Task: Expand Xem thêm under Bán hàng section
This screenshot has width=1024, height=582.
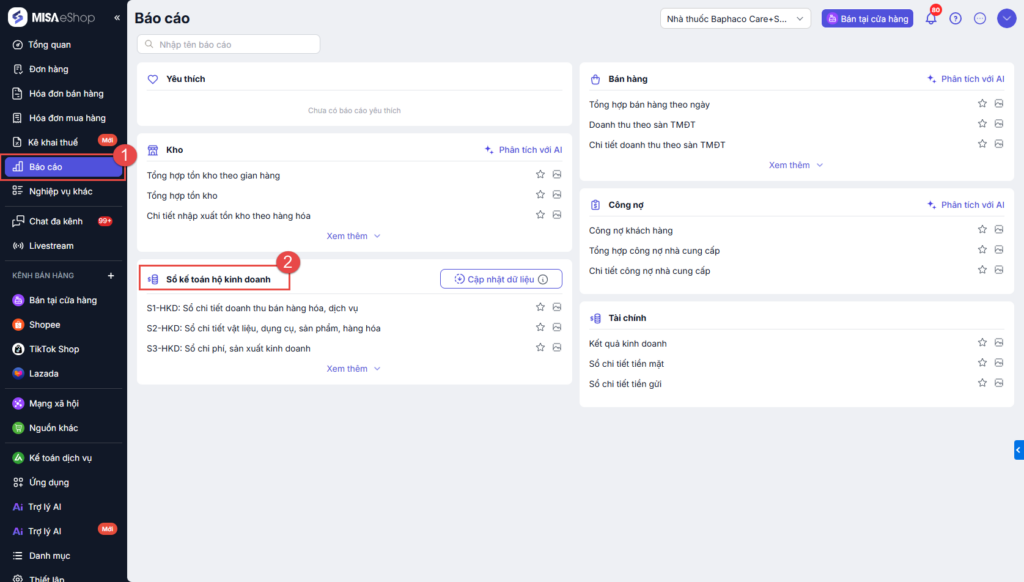Action: [796, 165]
